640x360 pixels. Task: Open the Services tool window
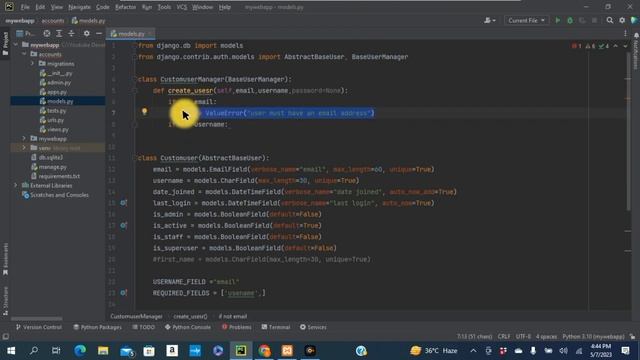(x=313, y=327)
